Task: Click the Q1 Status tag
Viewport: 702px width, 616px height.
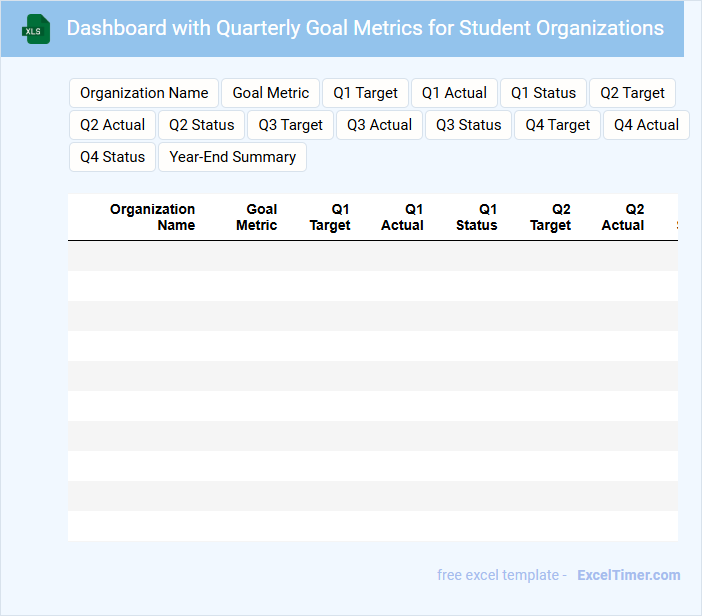Action: coord(543,93)
